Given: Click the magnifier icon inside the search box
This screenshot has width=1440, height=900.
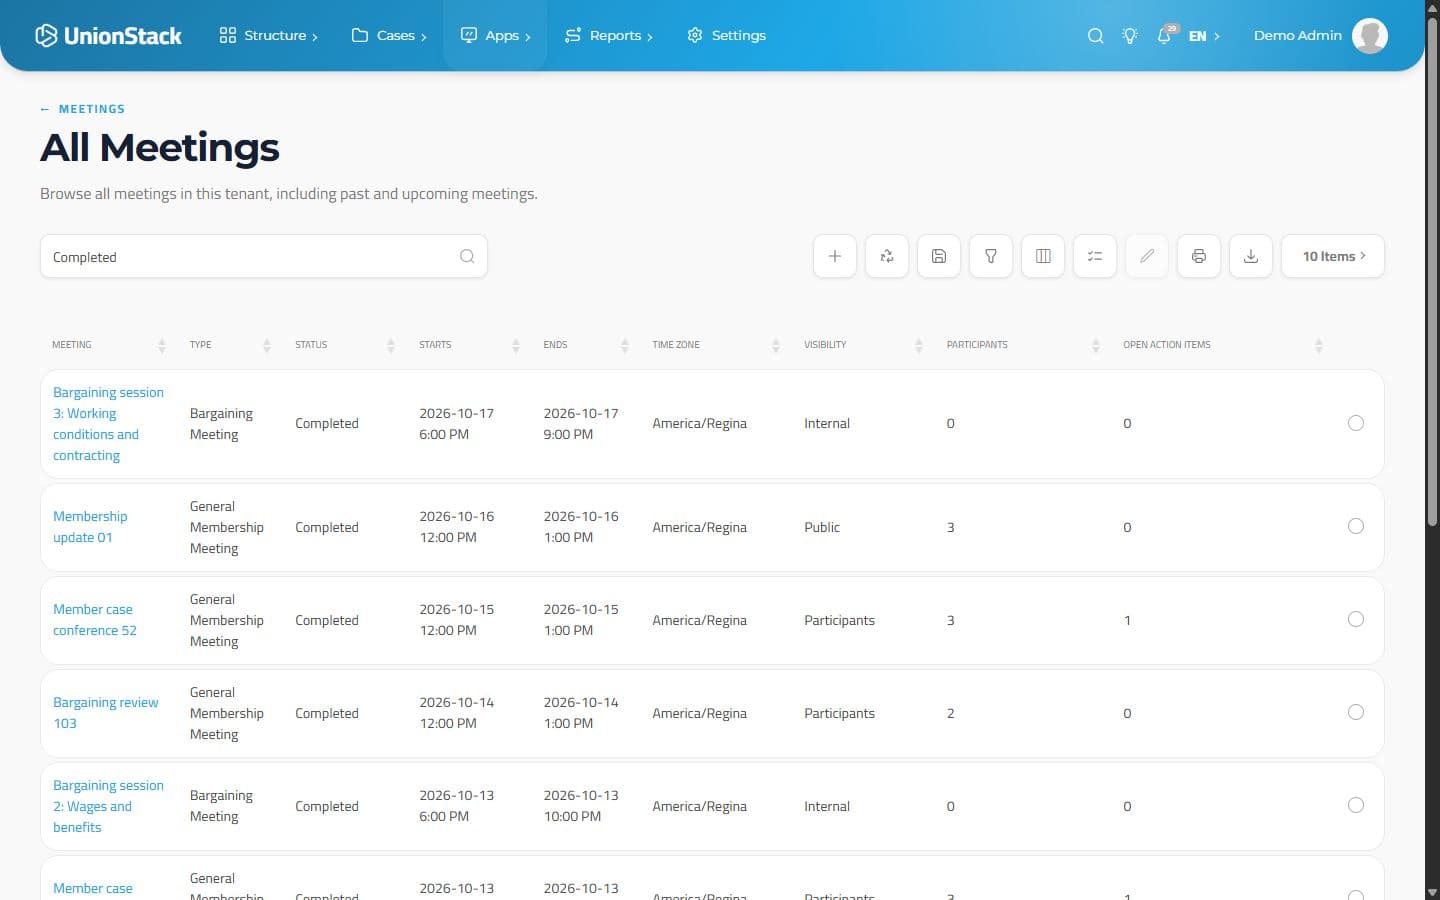Looking at the screenshot, I should 467,256.
